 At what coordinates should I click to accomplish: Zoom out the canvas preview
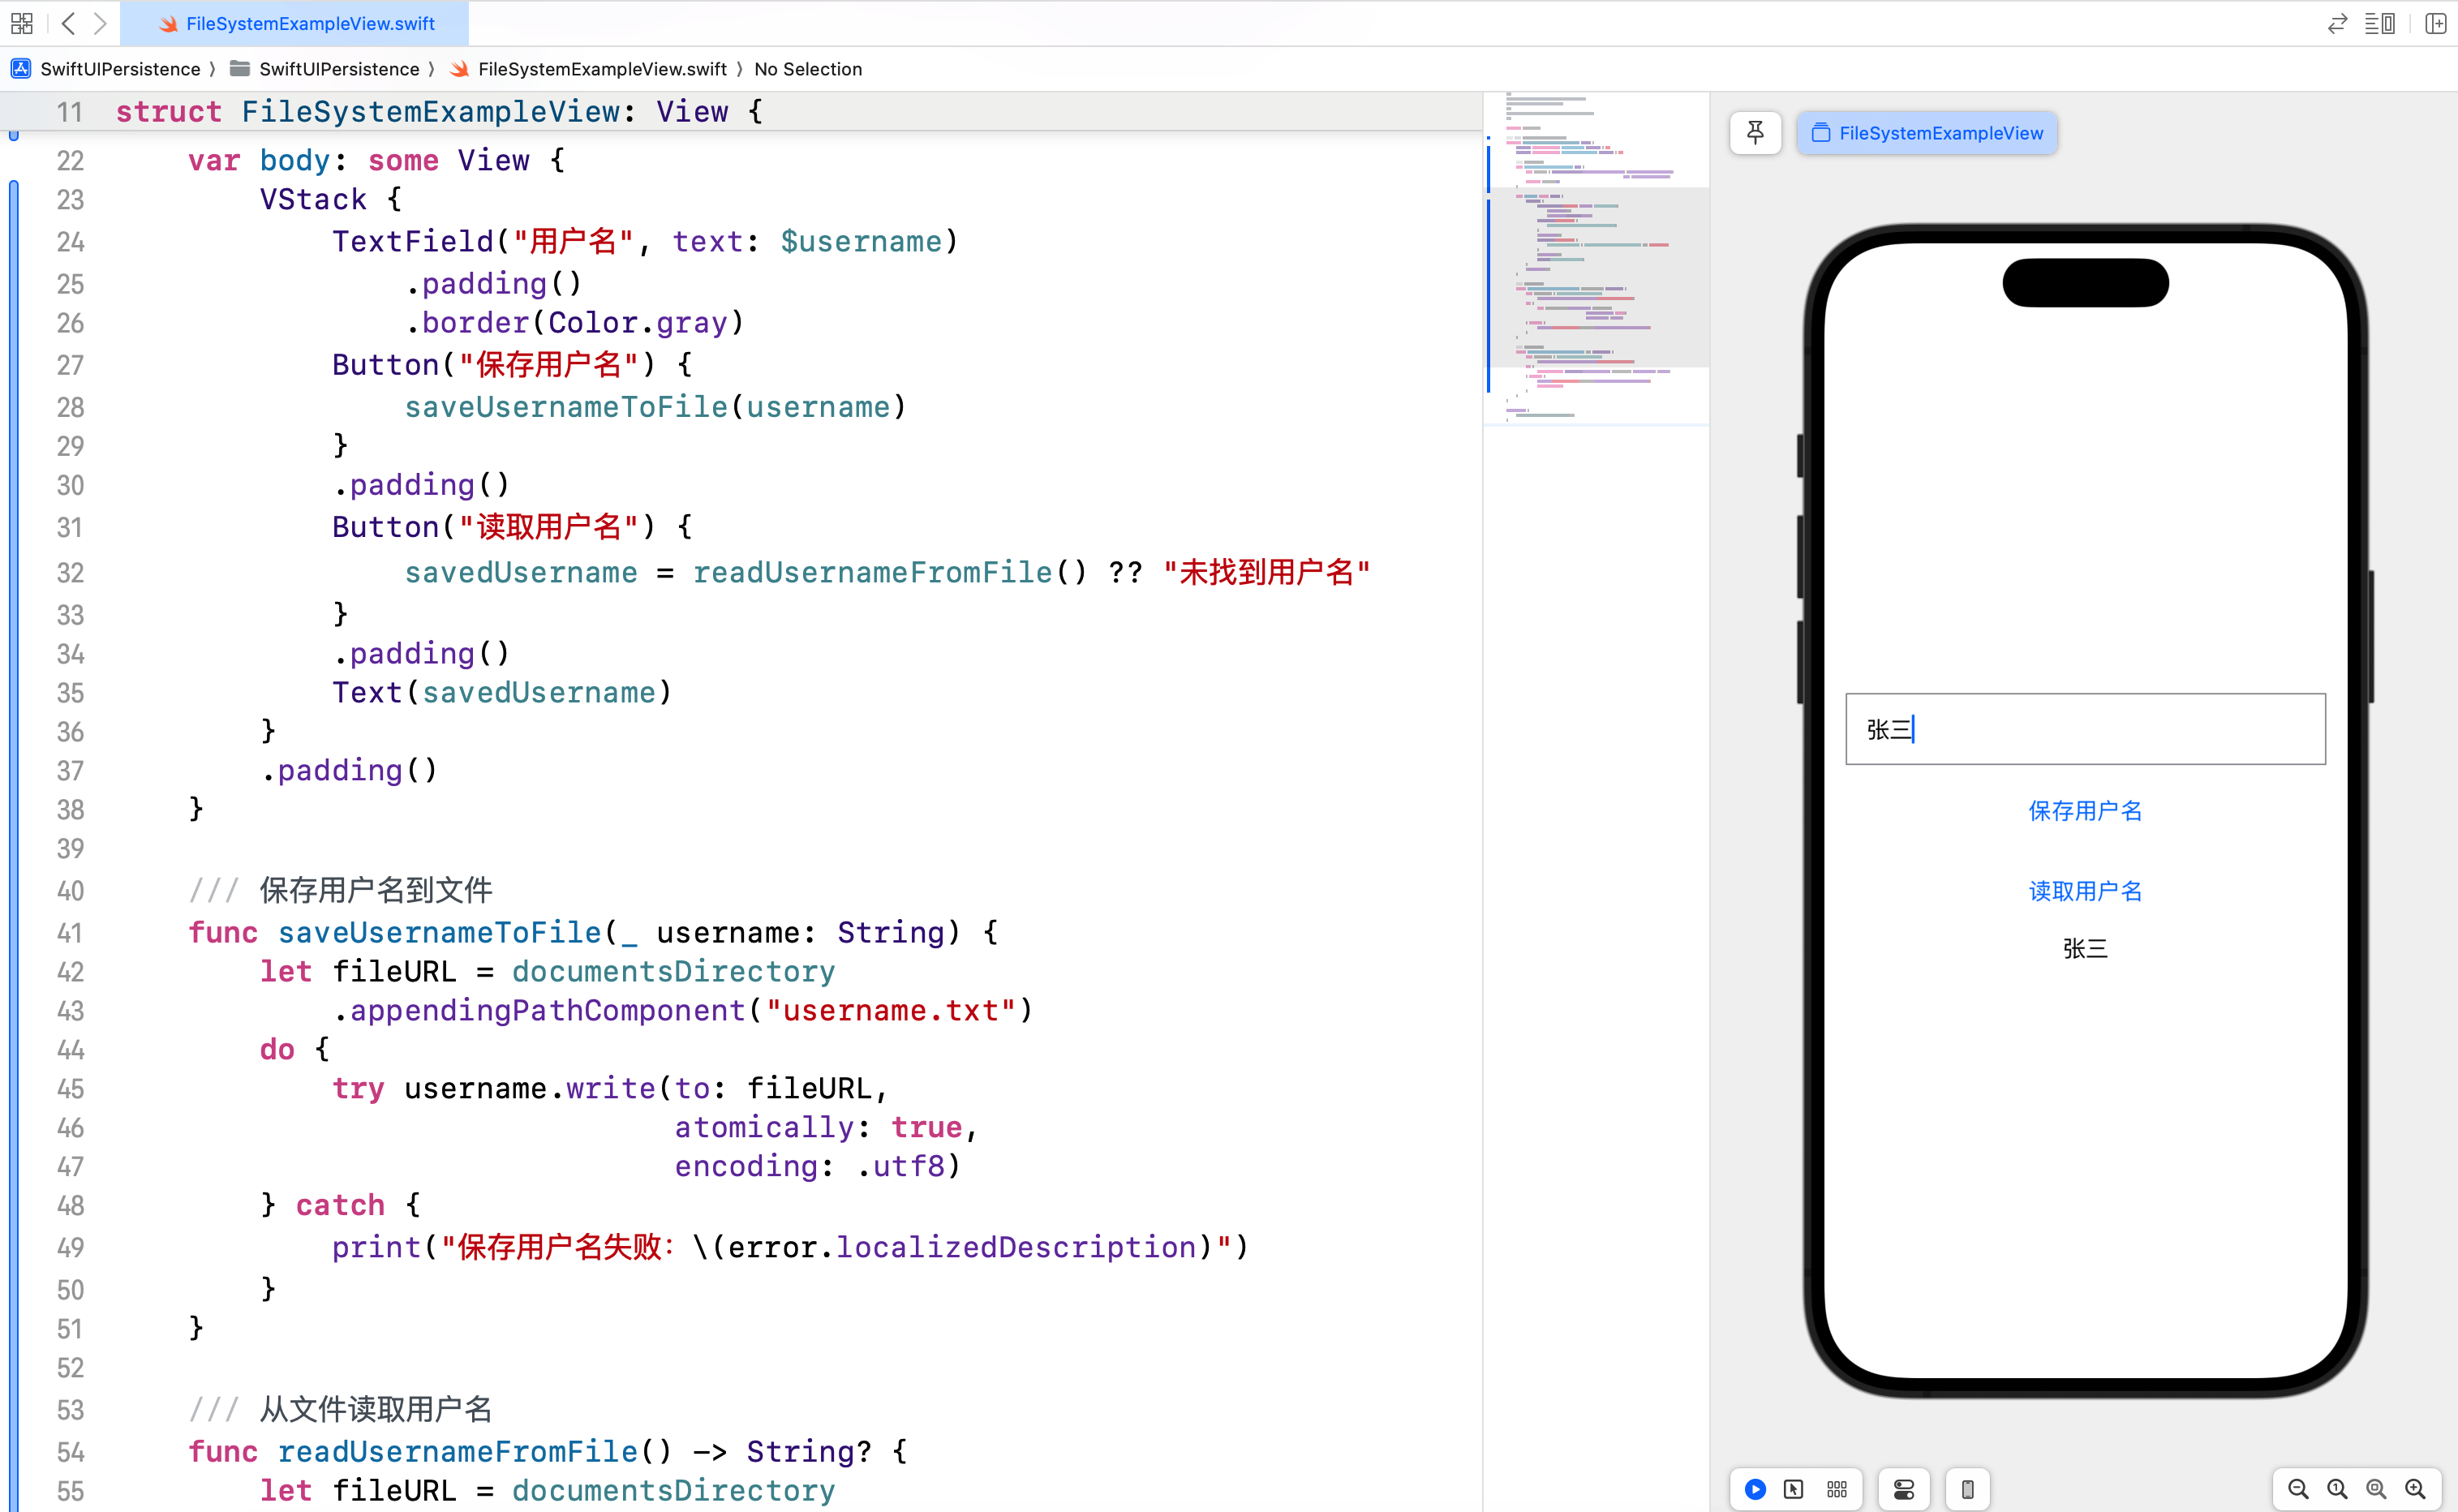pyautogui.click(x=2298, y=1490)
